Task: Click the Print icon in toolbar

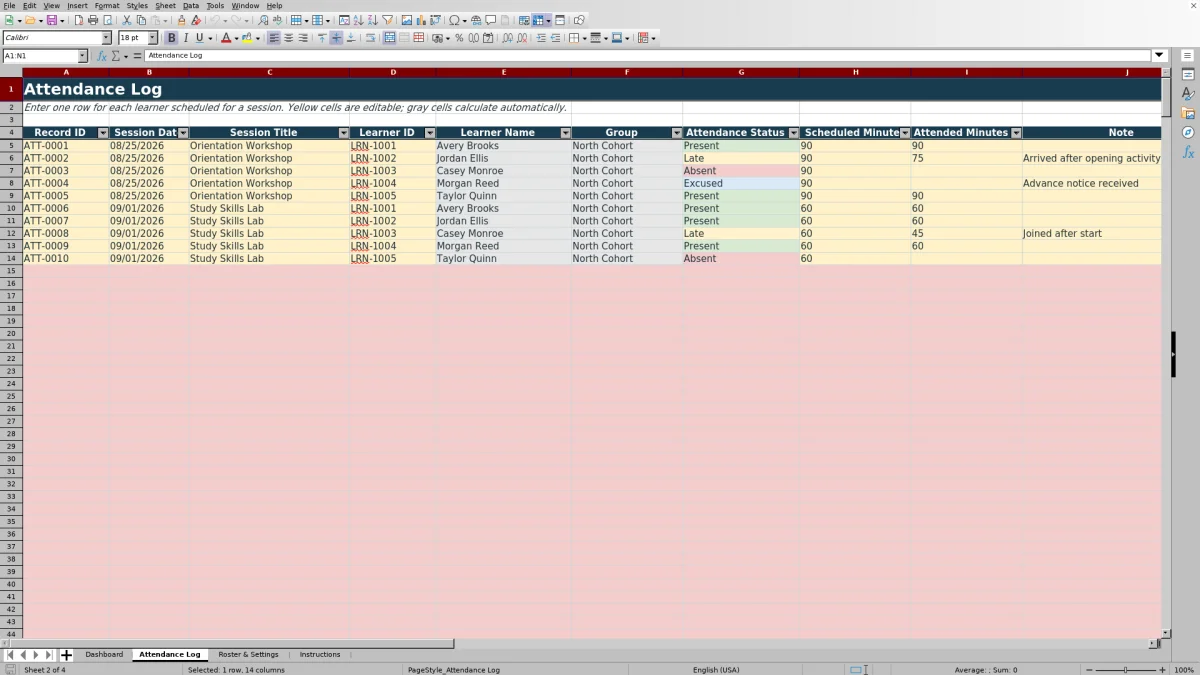Action: click(x=93, y=20)
